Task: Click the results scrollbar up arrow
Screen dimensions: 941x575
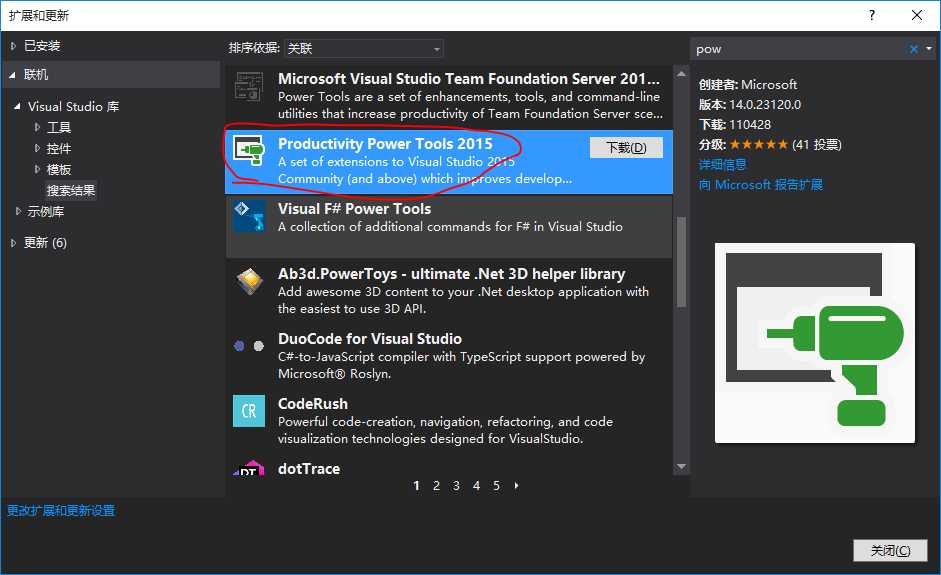Action: 681,74
